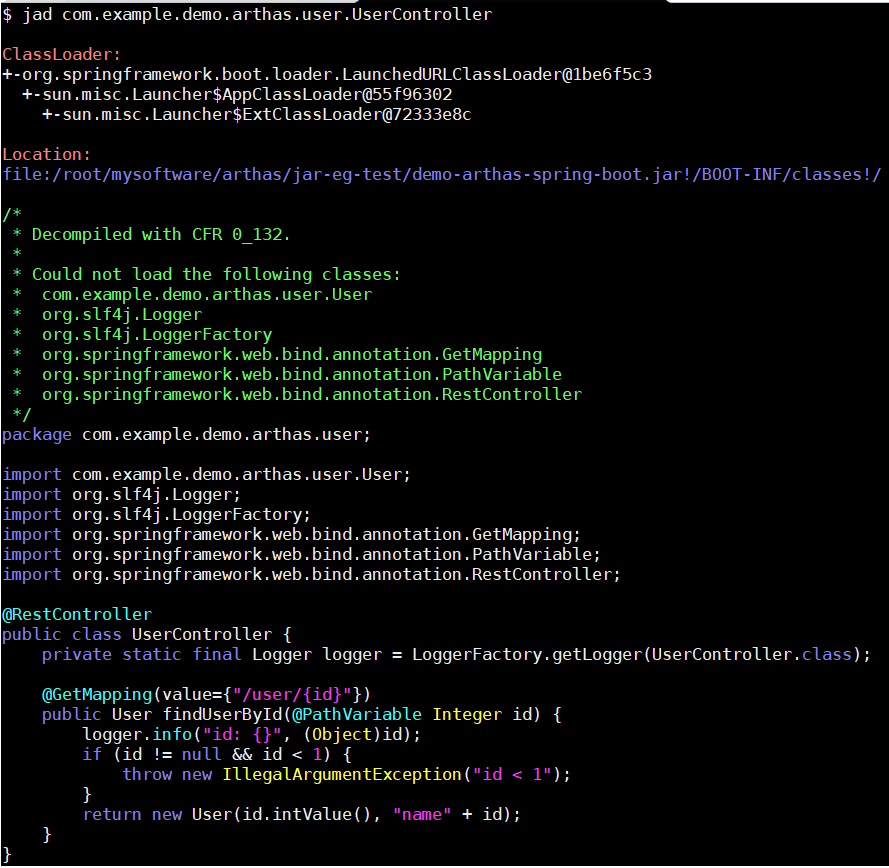This screenshot has width=889, height=868.
Task: Click the @RestController annotation
Action: click(x=77, y=615)
